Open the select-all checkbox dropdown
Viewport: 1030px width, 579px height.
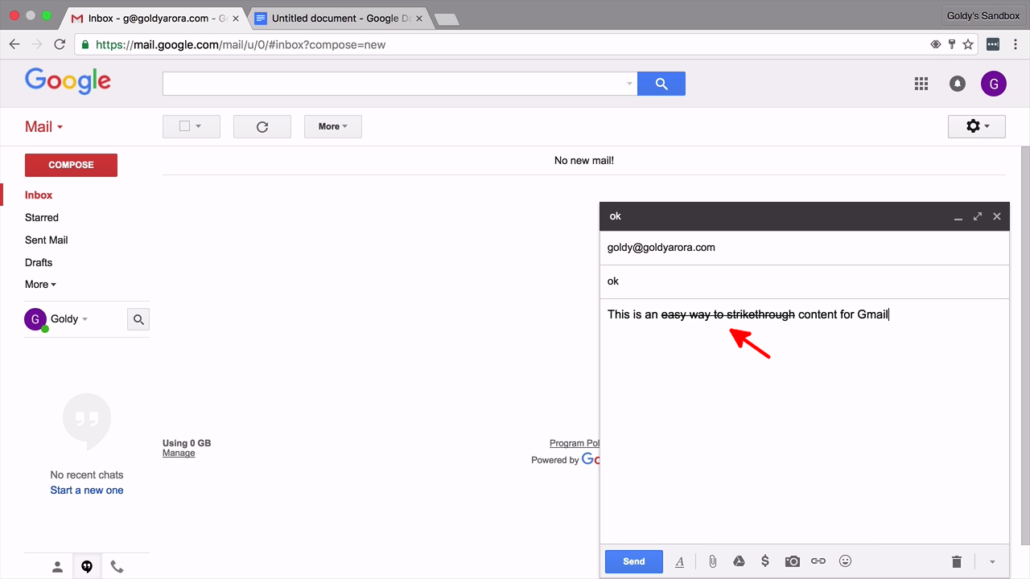click(198, 126)
